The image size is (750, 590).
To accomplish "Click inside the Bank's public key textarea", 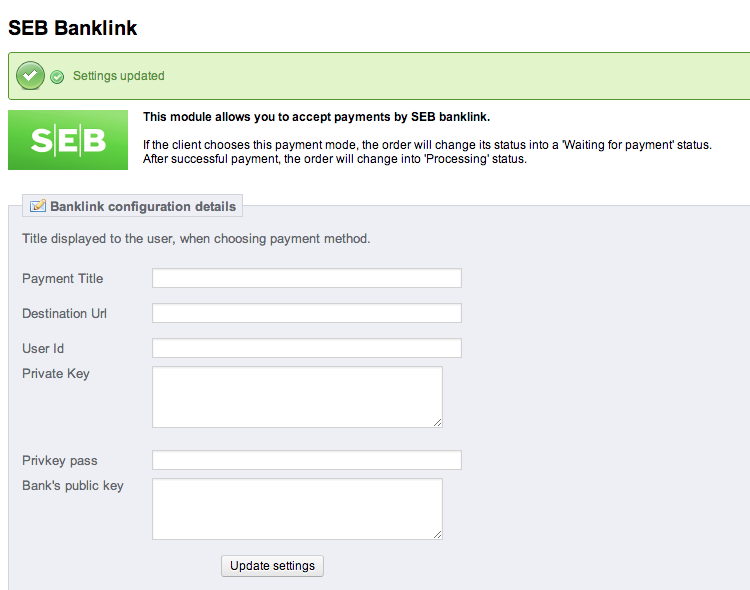I will click(x=297, y=509).
